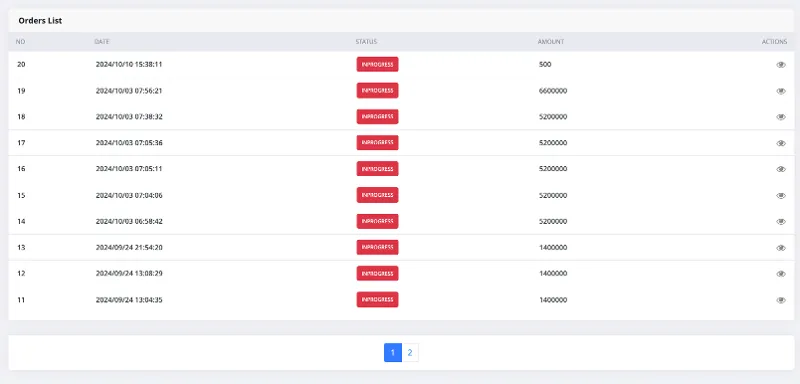Click the eye icon for order 12
This screenshot has height=384, width=800.
click(781, 274)
